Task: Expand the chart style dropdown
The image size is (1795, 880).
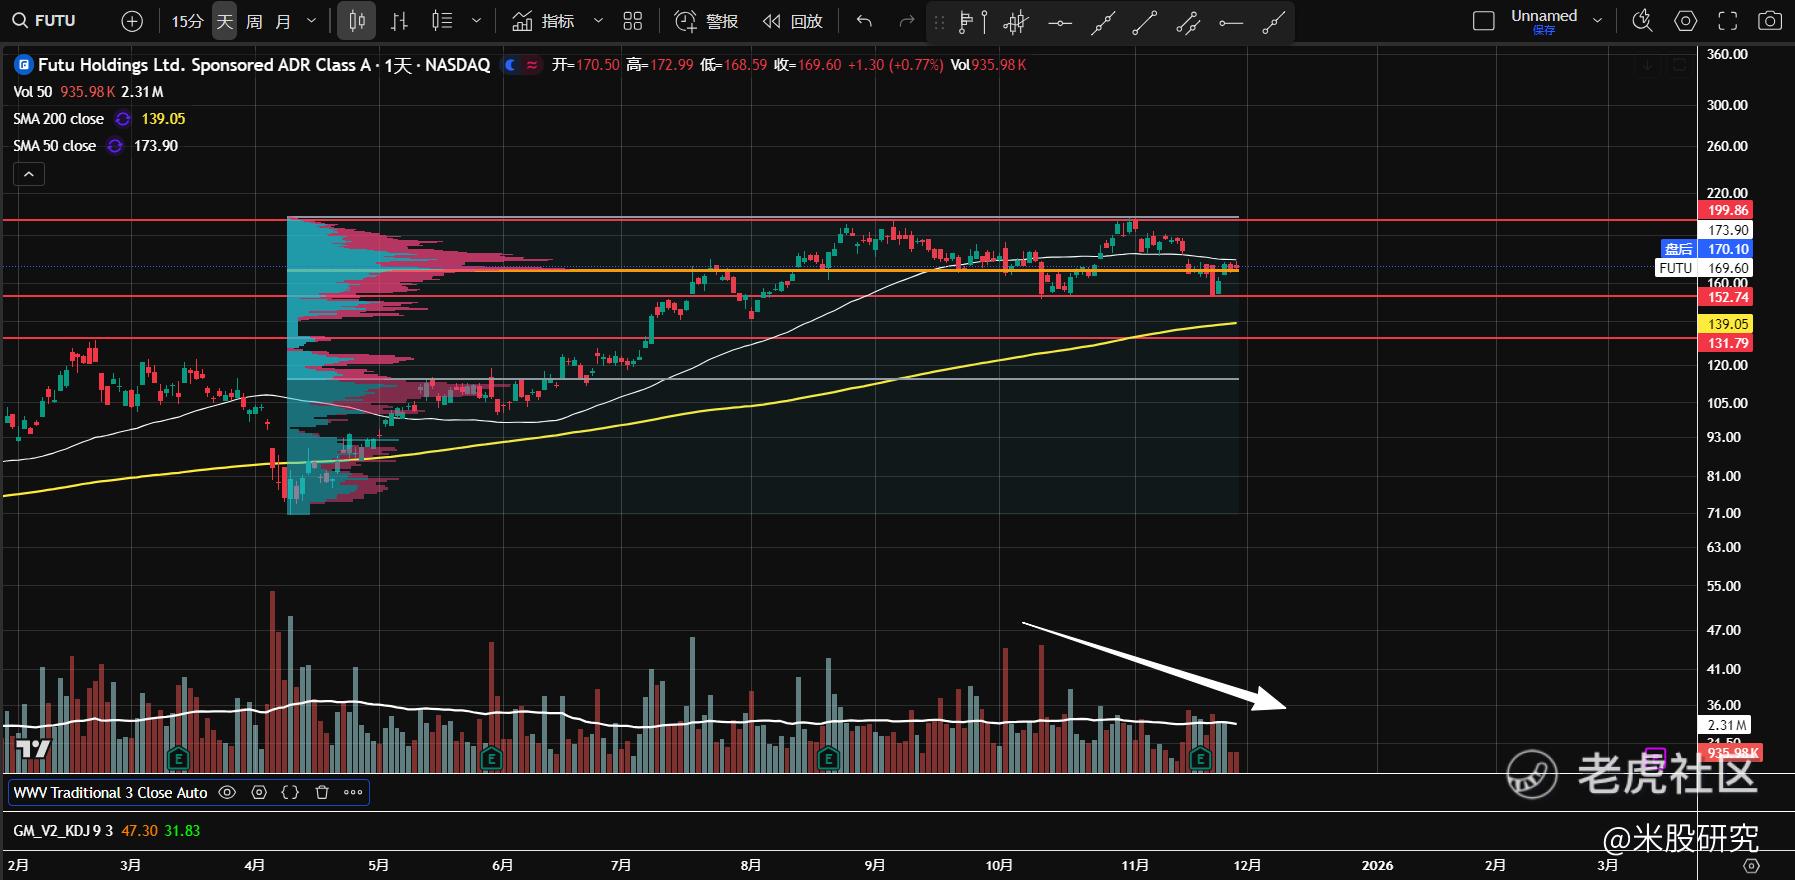Action: tap(476, 20)
